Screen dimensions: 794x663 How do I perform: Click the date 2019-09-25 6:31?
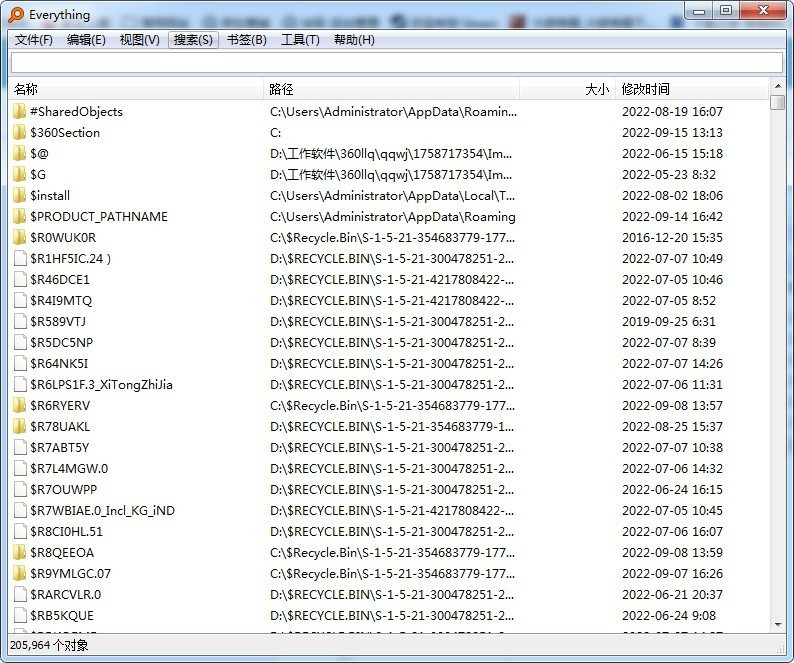(669, 322)
